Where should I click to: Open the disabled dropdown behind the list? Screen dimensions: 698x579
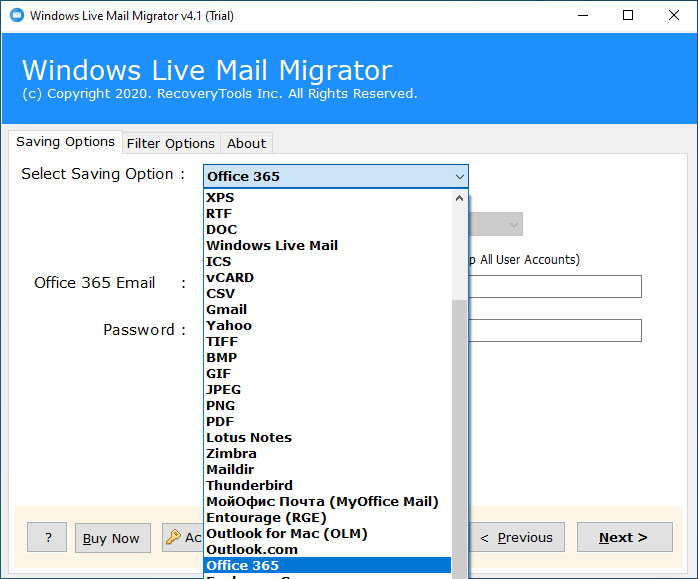point(496,224)
